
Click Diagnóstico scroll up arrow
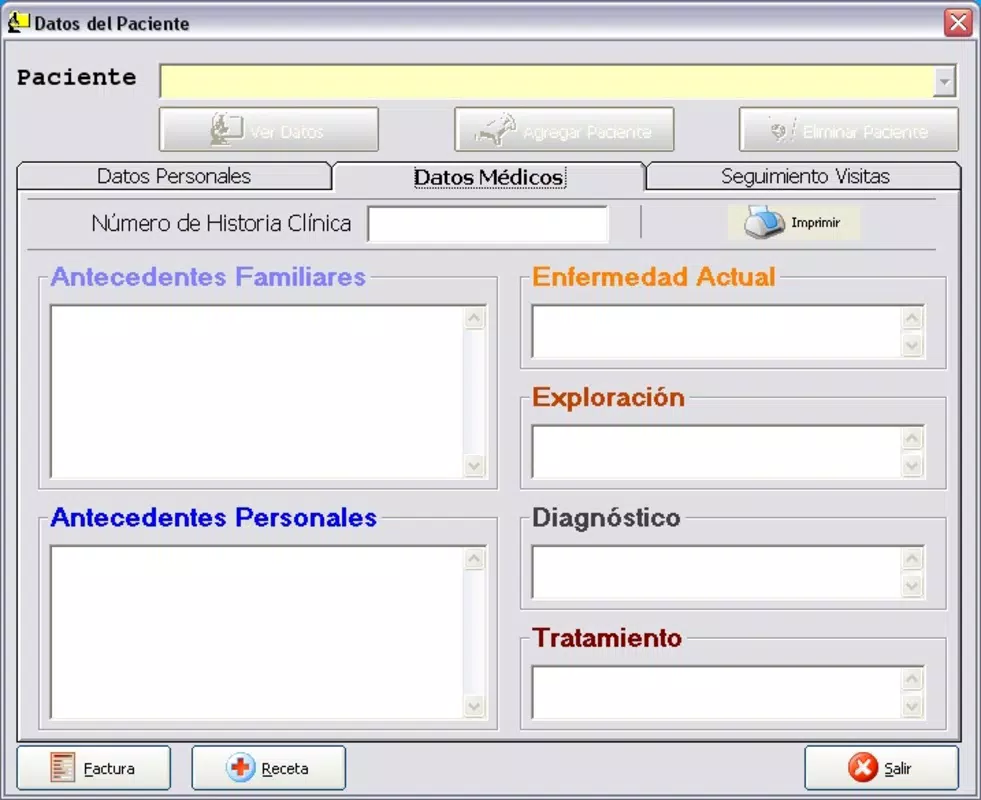912,558
